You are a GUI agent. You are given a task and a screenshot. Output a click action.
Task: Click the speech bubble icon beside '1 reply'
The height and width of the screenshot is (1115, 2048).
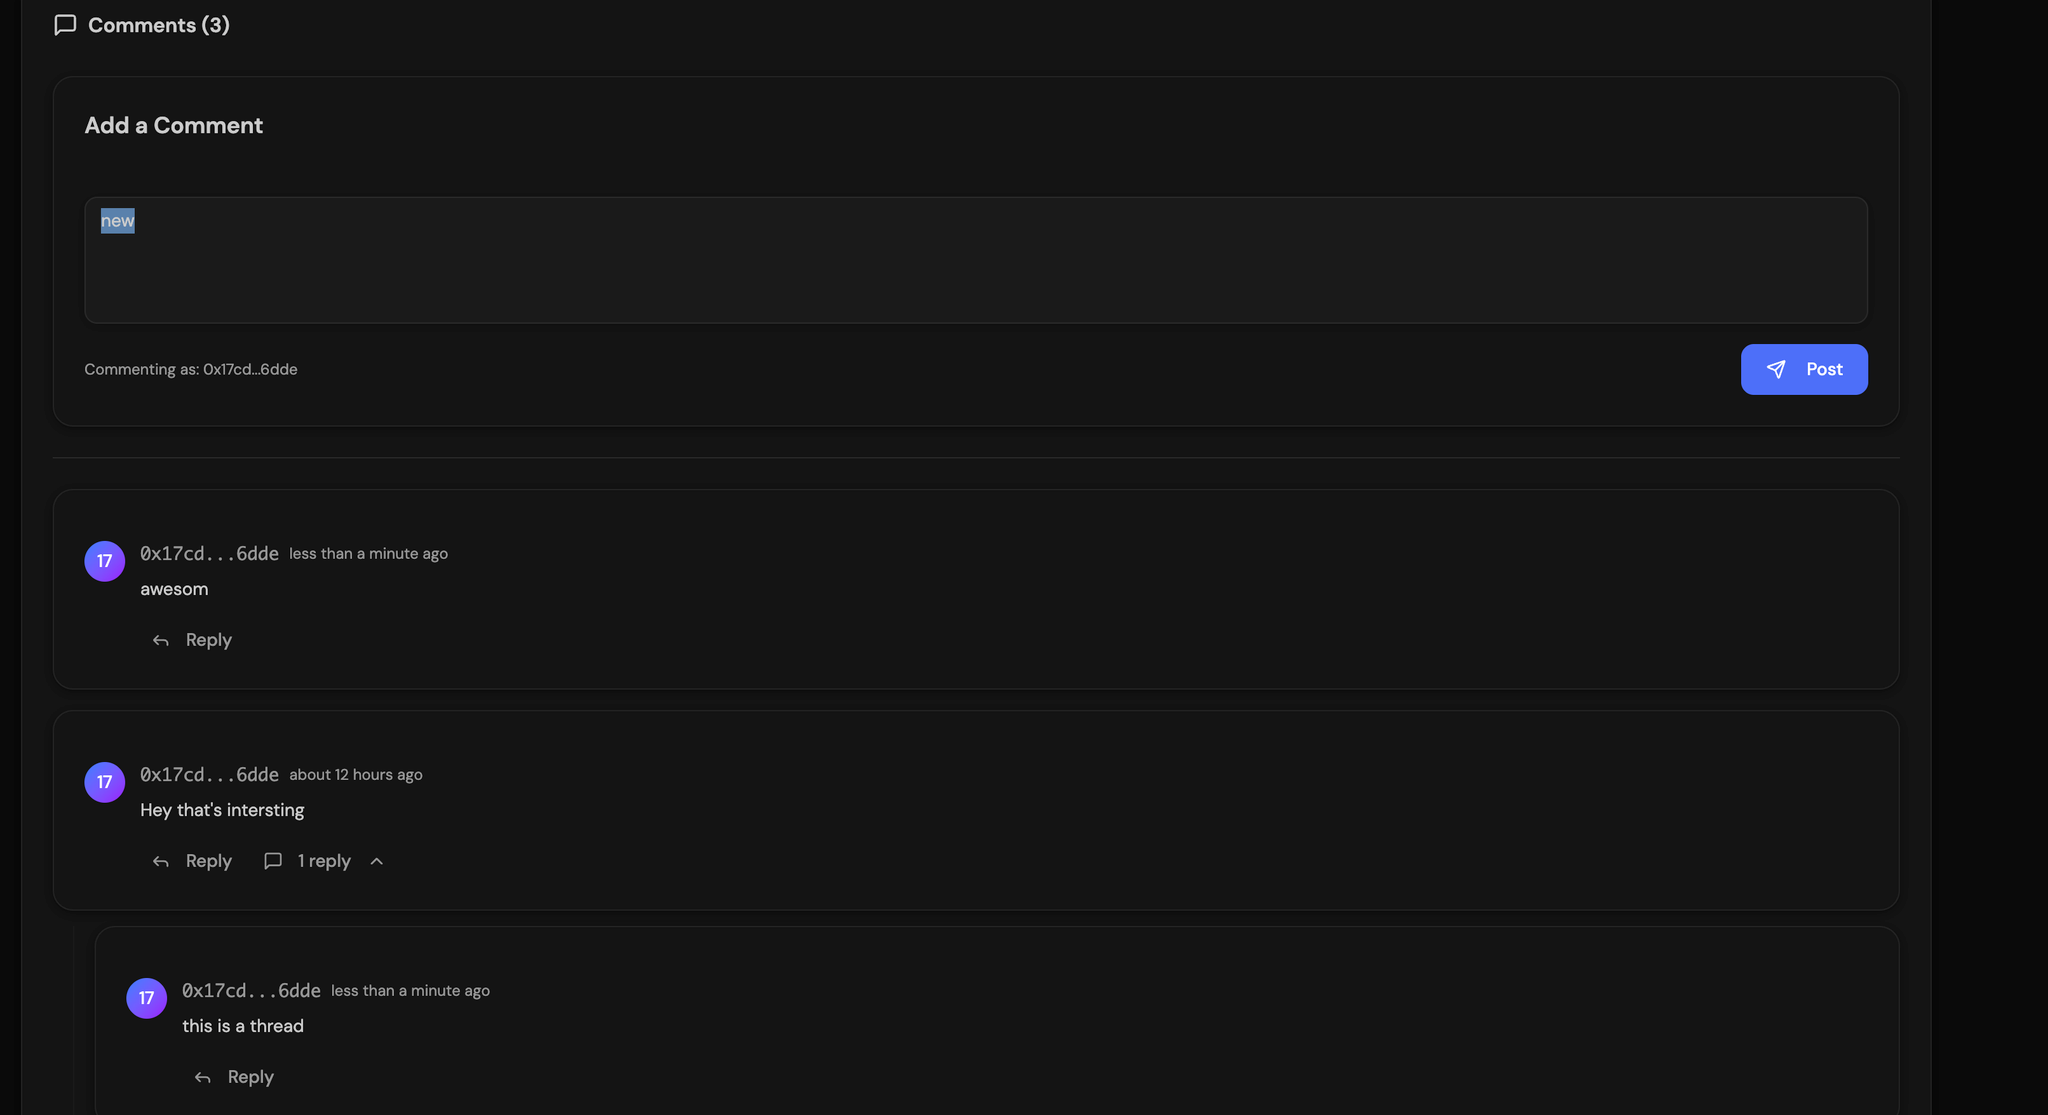point(273,861)
